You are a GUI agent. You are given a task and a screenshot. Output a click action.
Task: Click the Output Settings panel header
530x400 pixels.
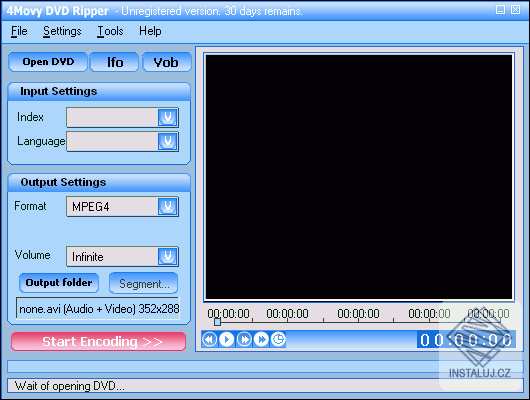[99, 182]
